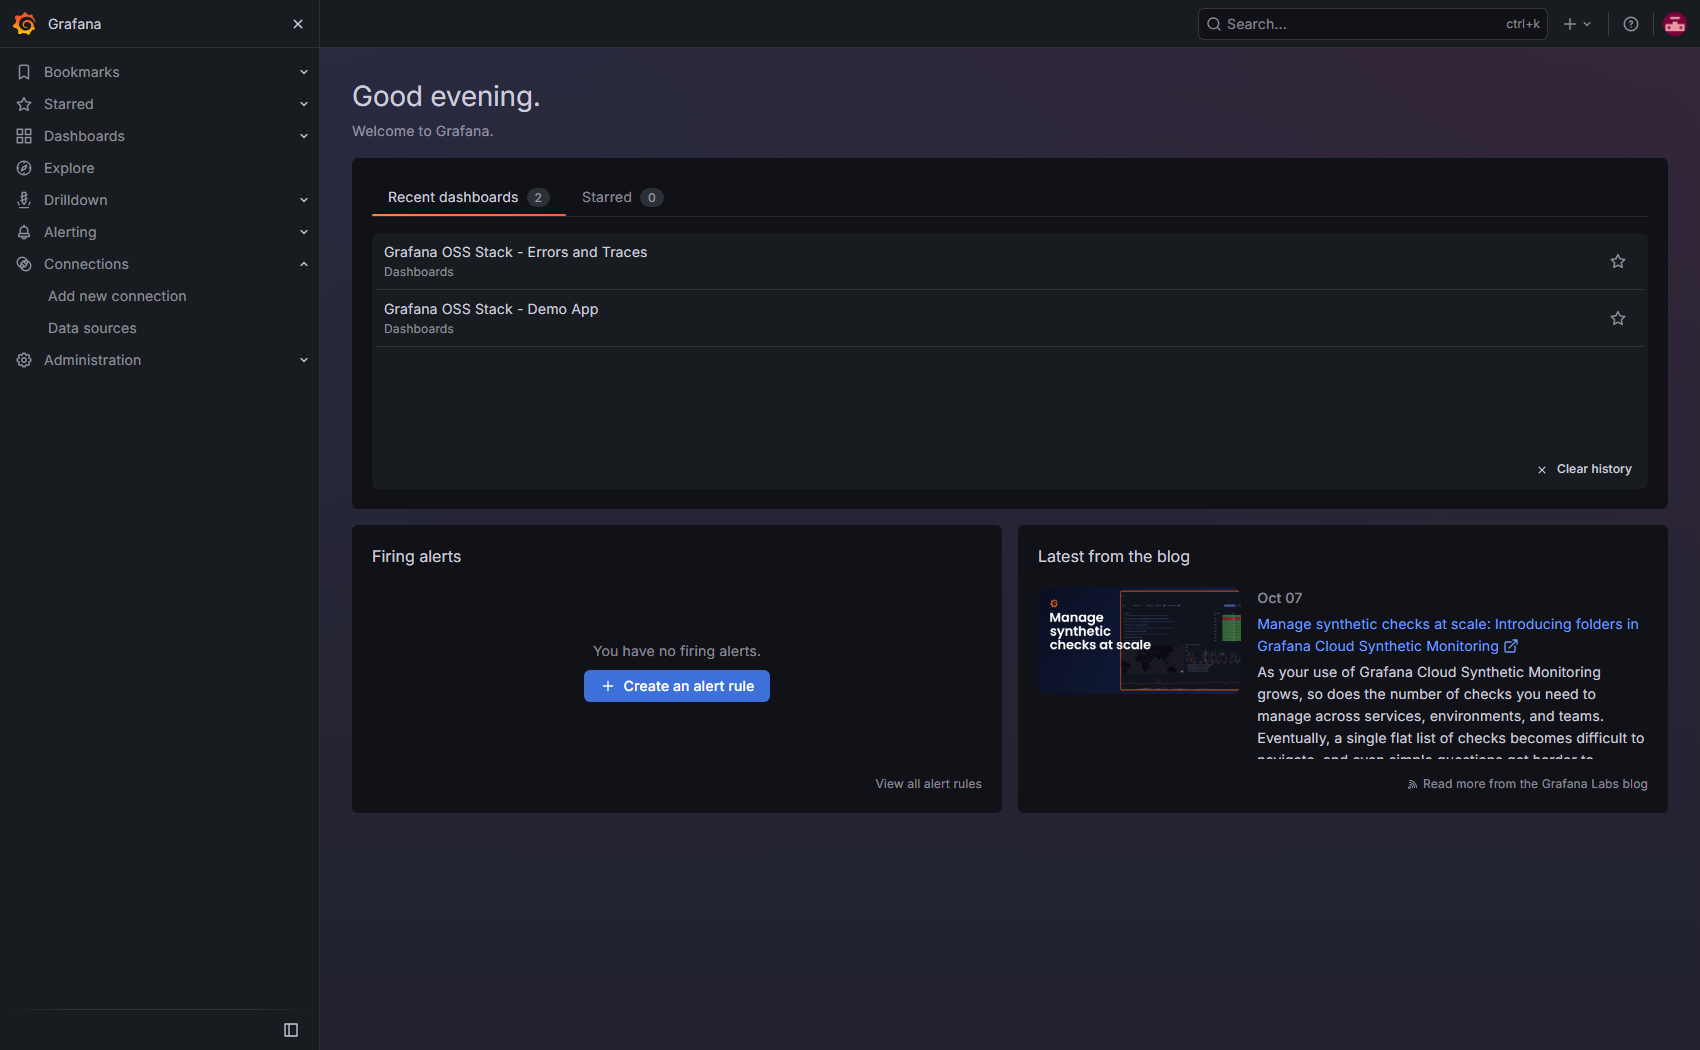Screen dimensions: 1700x1050
Task: Go to Dashboards in sidebar
Action: point(84,136)
